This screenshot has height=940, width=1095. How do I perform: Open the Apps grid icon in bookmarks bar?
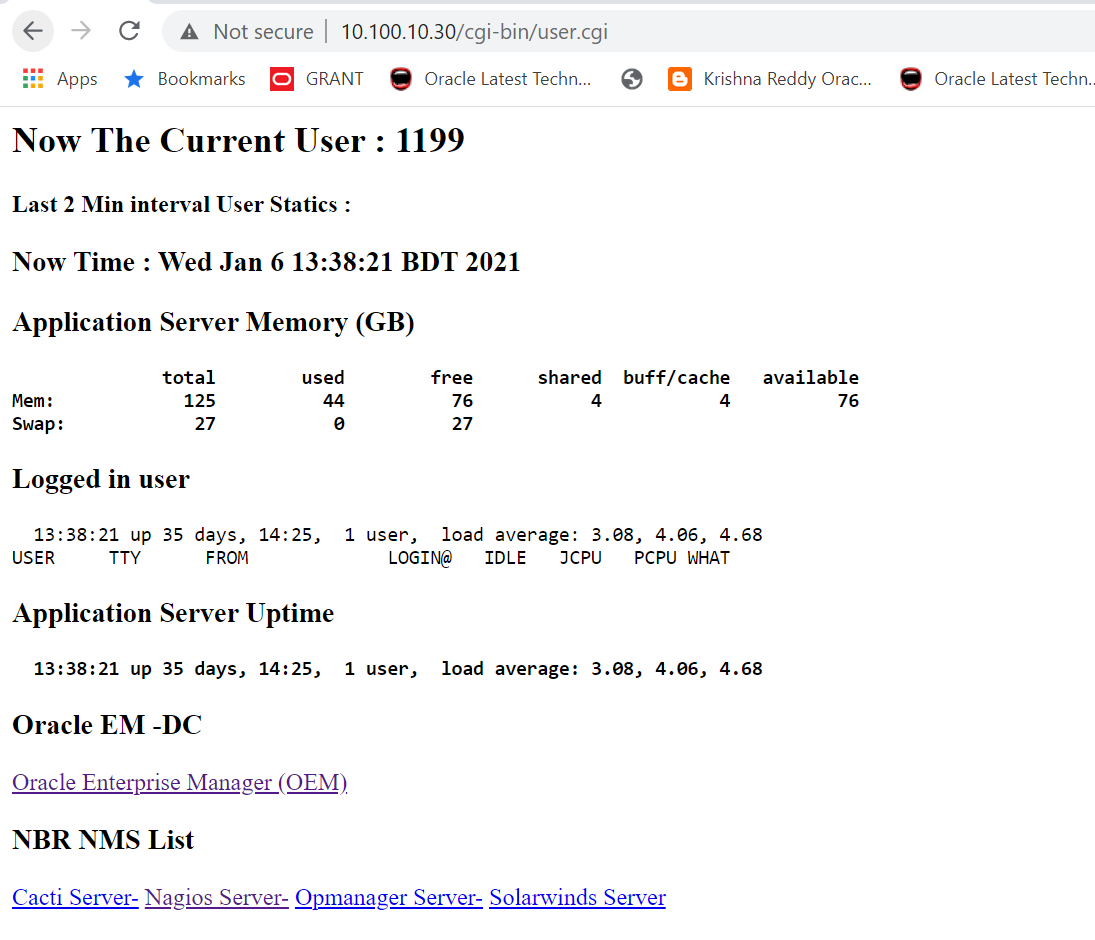[x=33, y=79]
